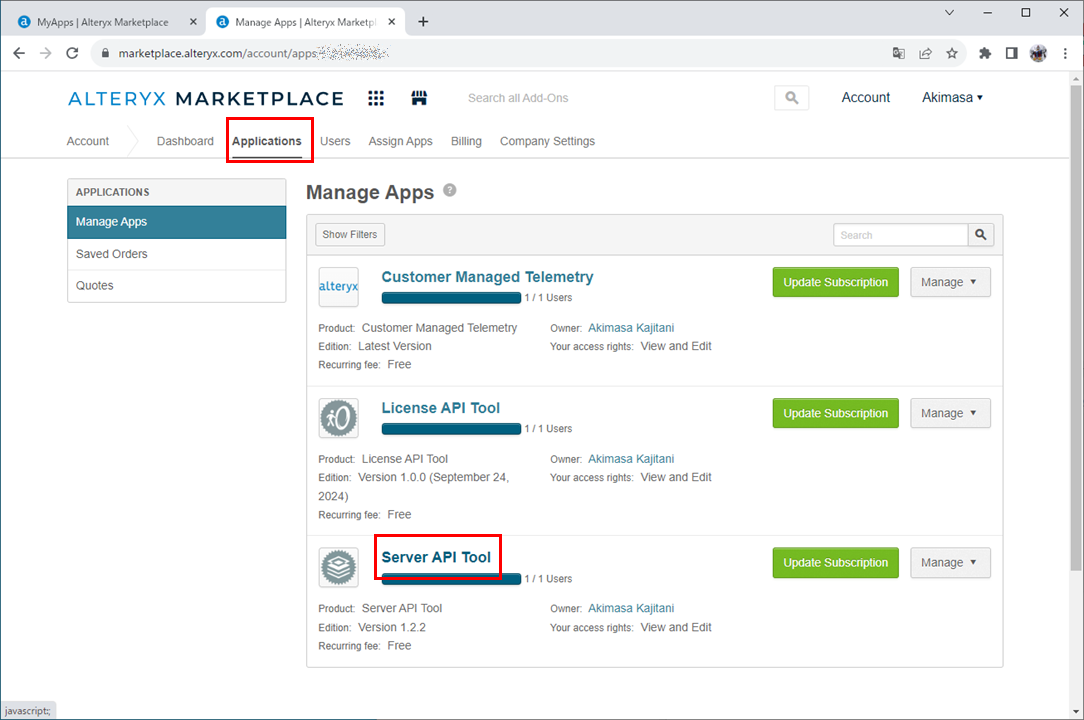
Task: Click the magnifier search button in header
Action: pyautogui.click(x=791, y=98)
